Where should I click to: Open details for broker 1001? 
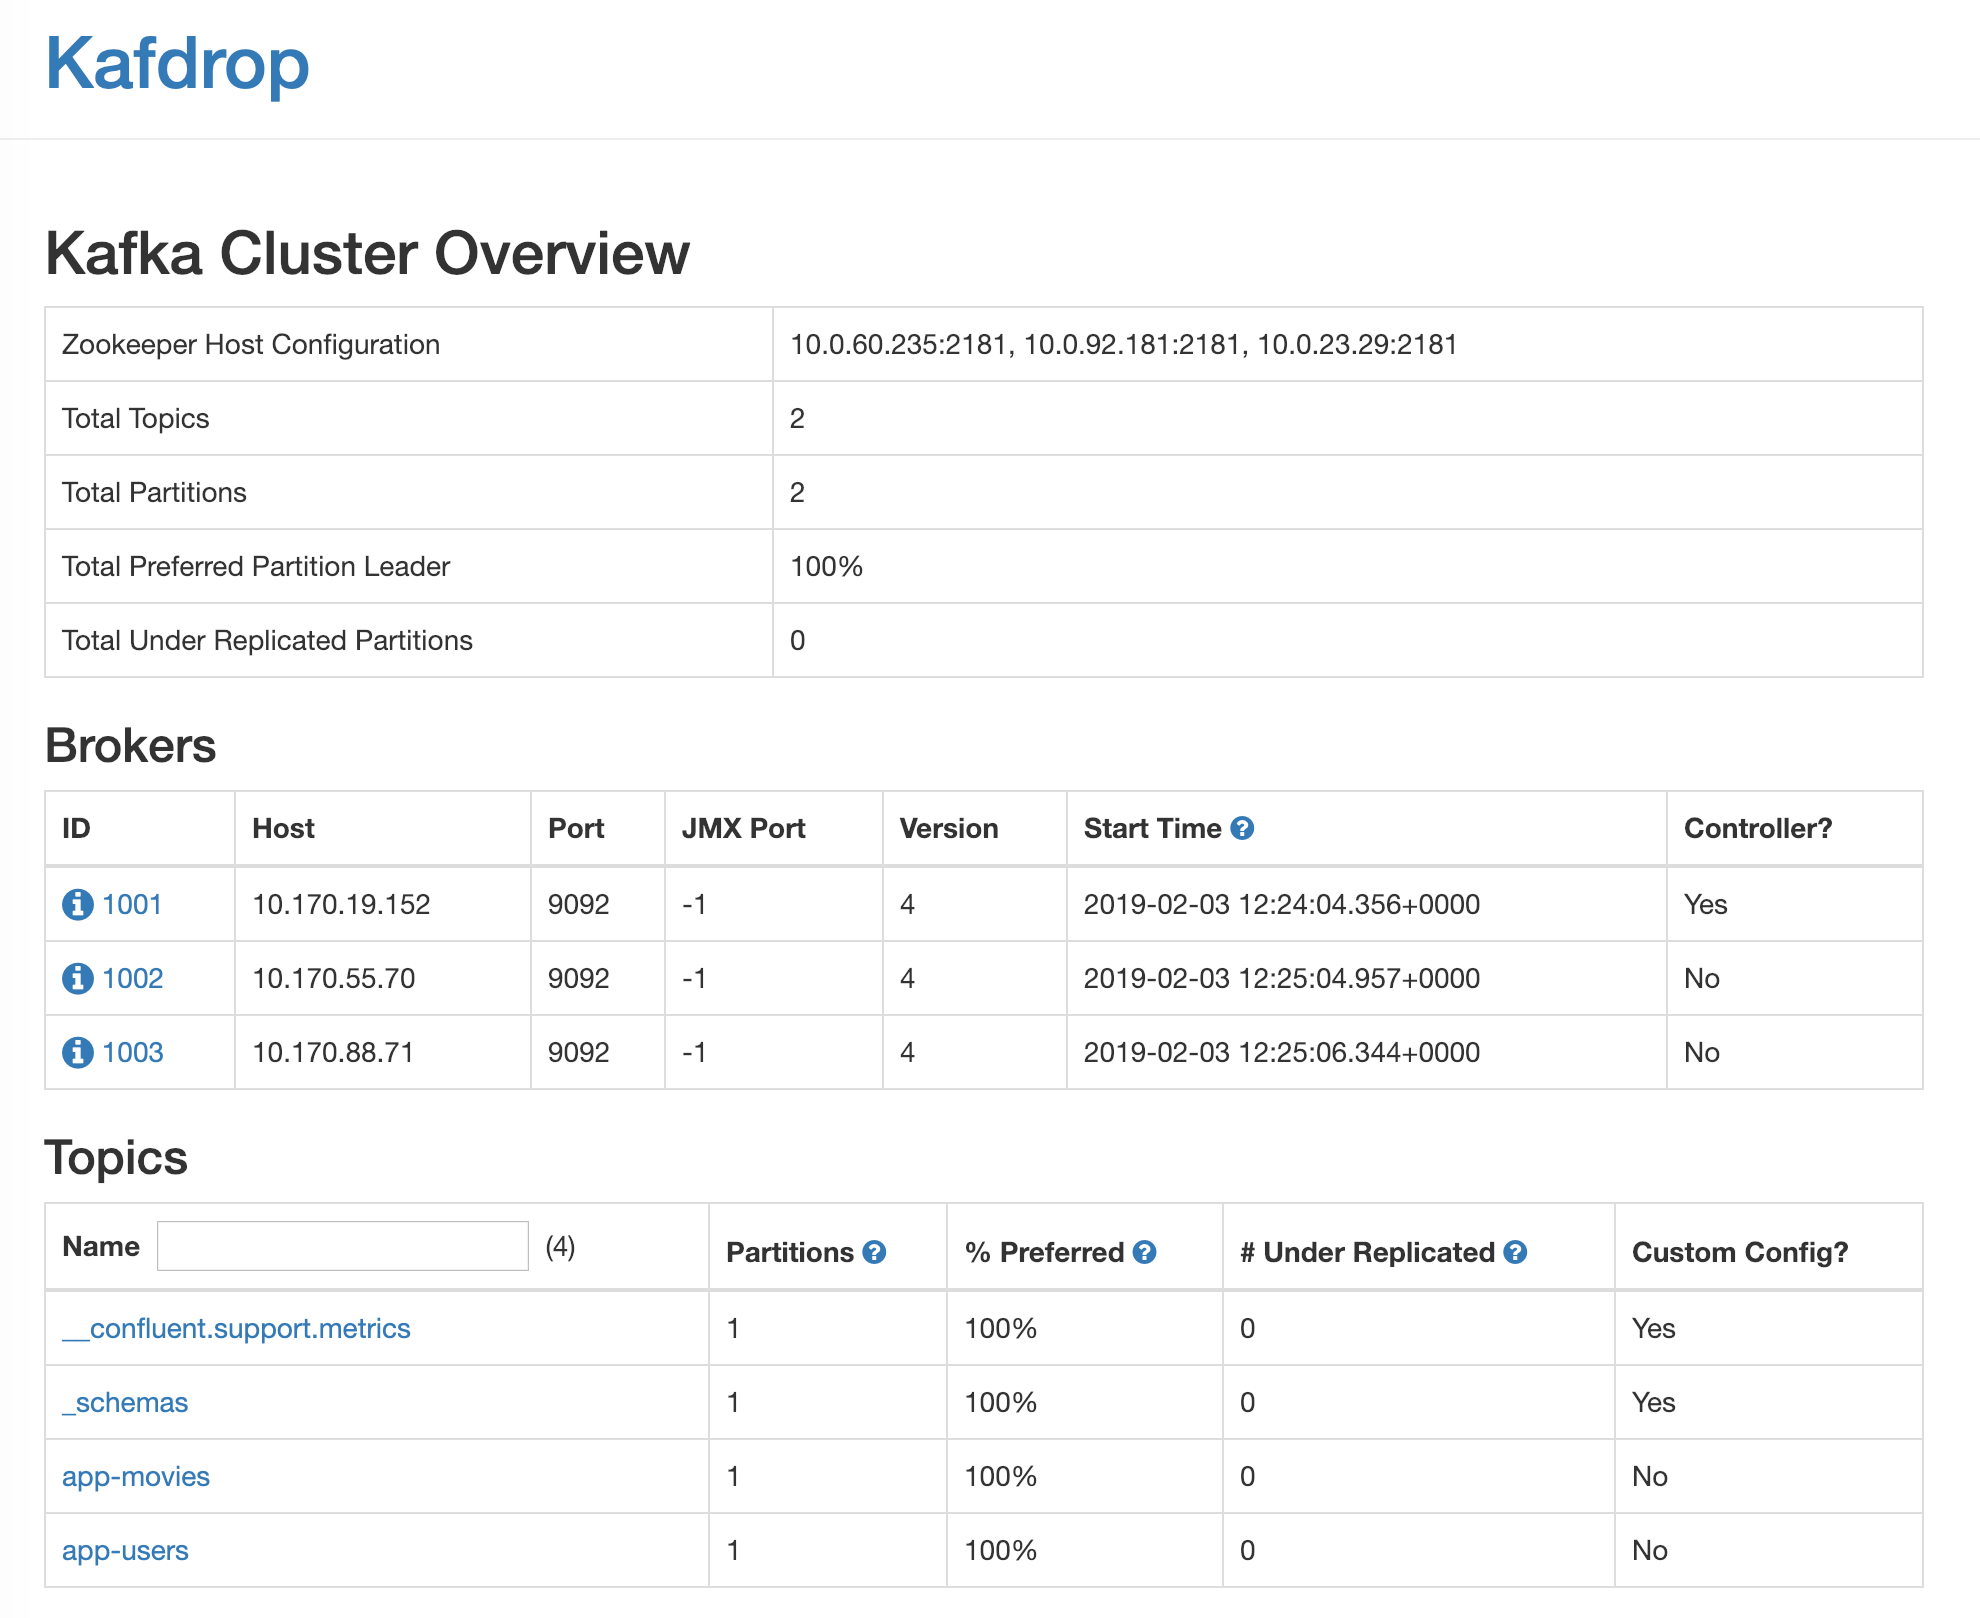132,904
